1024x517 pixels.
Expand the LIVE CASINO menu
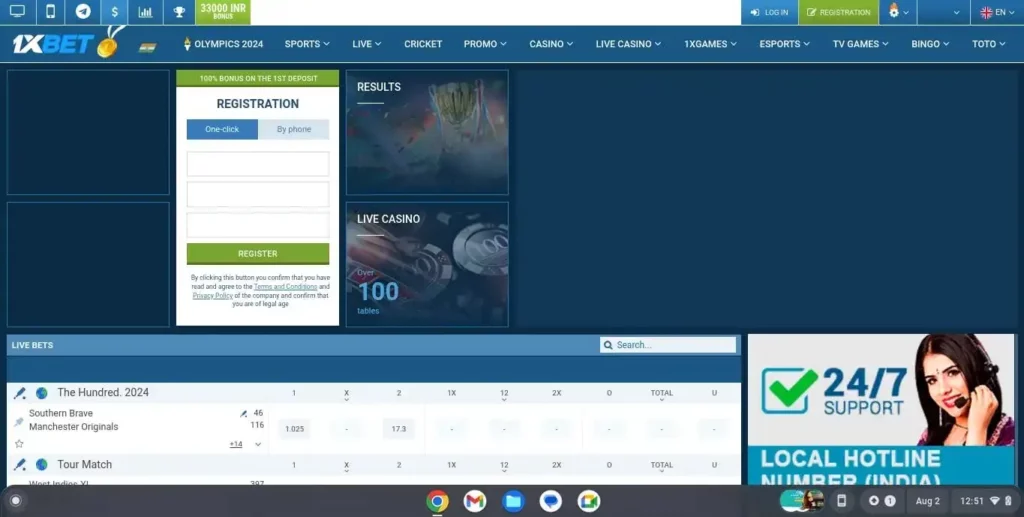click(x=628, y=44)
